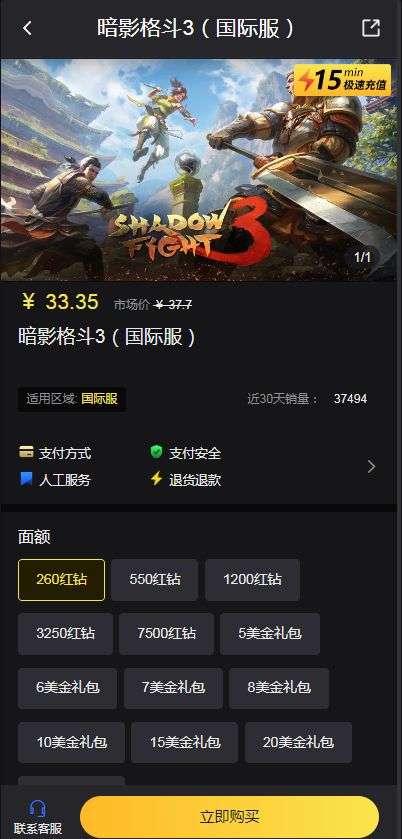Click the 立即购买 buy now button

(x=229, y=817)
